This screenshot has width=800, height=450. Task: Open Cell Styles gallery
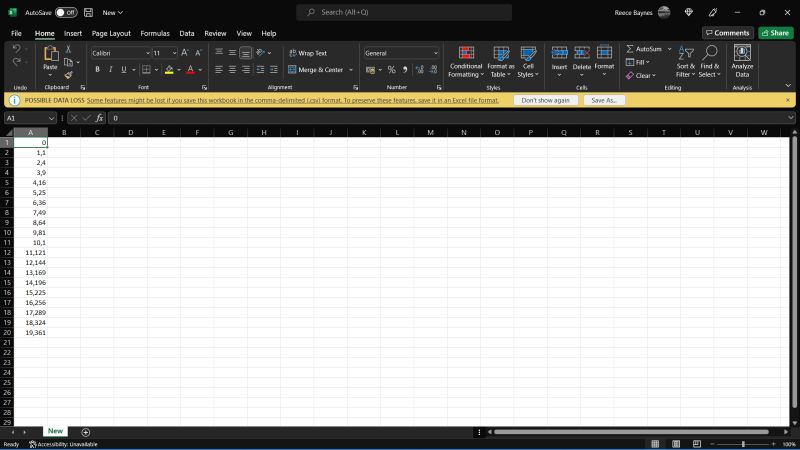click(528, 61)
